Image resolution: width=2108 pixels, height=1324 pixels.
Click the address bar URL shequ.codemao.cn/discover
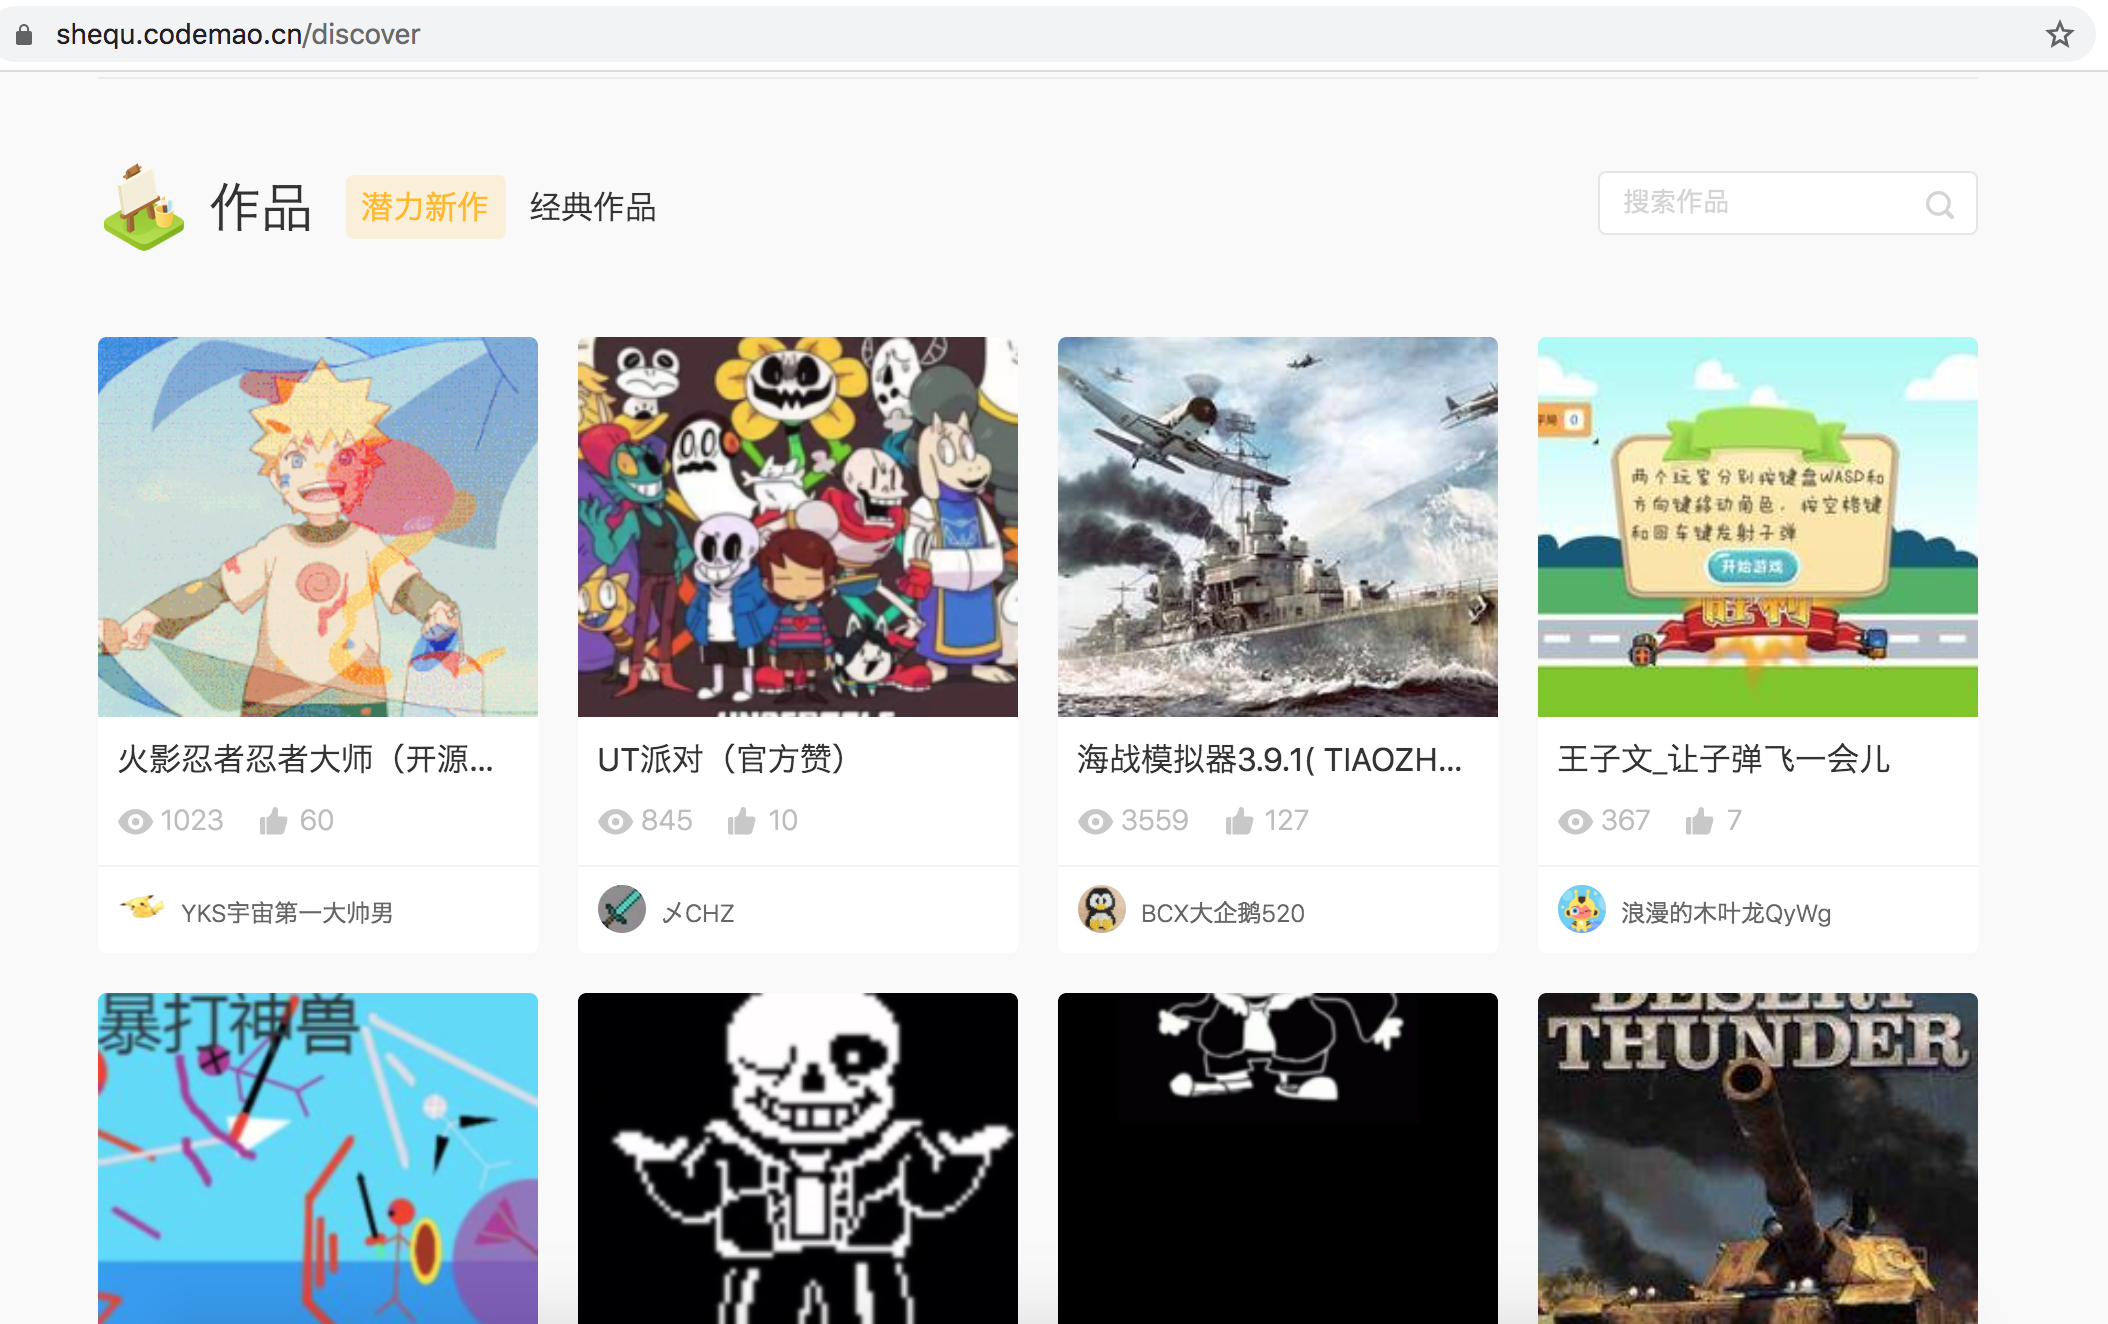[238, 34]
